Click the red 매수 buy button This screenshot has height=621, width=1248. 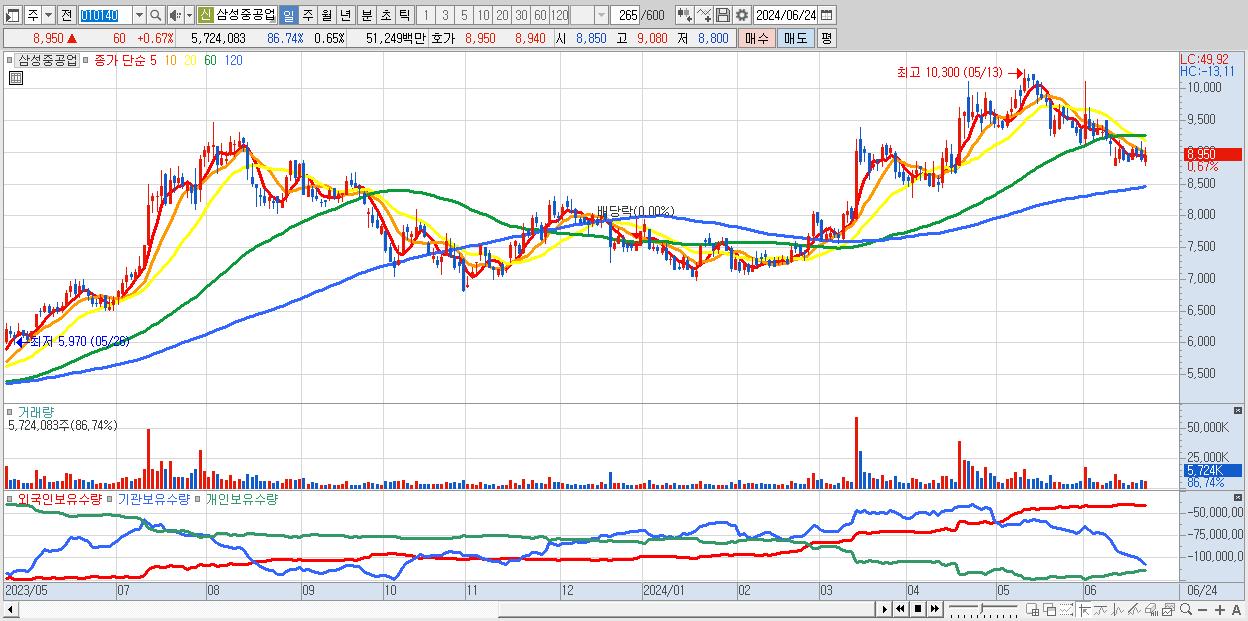757,38
